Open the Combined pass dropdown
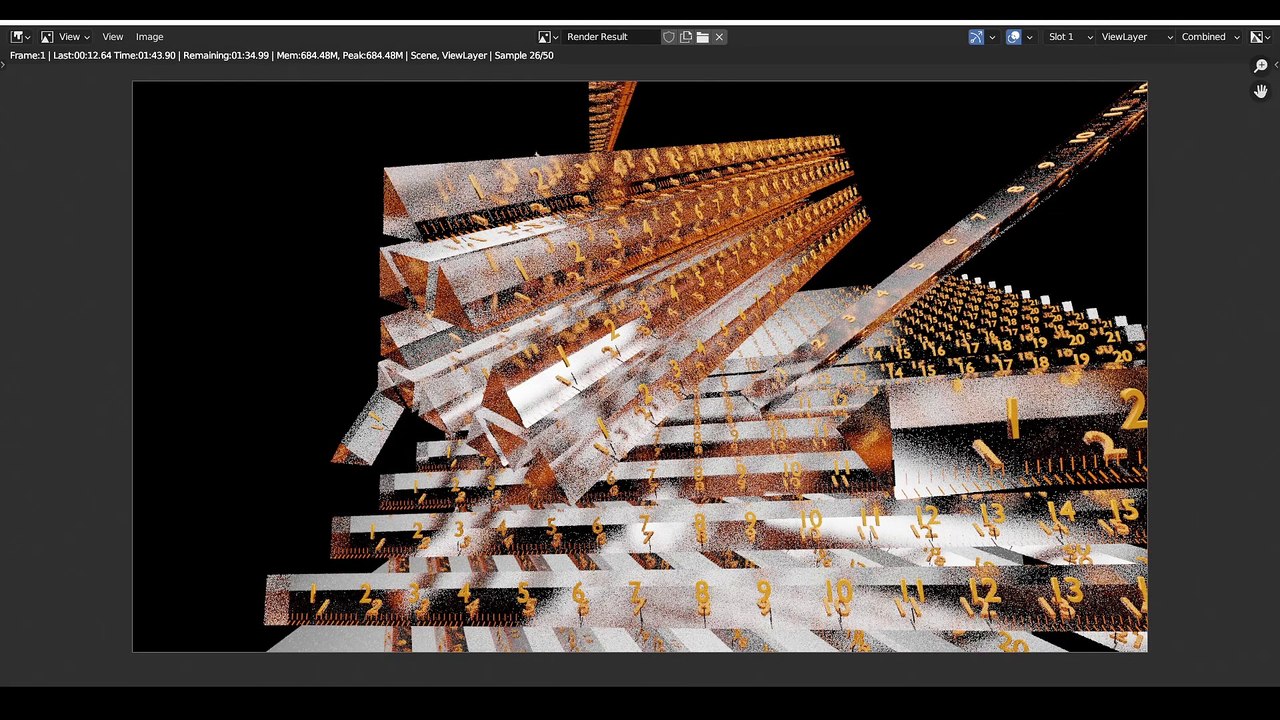The image size is (1280, 720). pos(1210,37)
